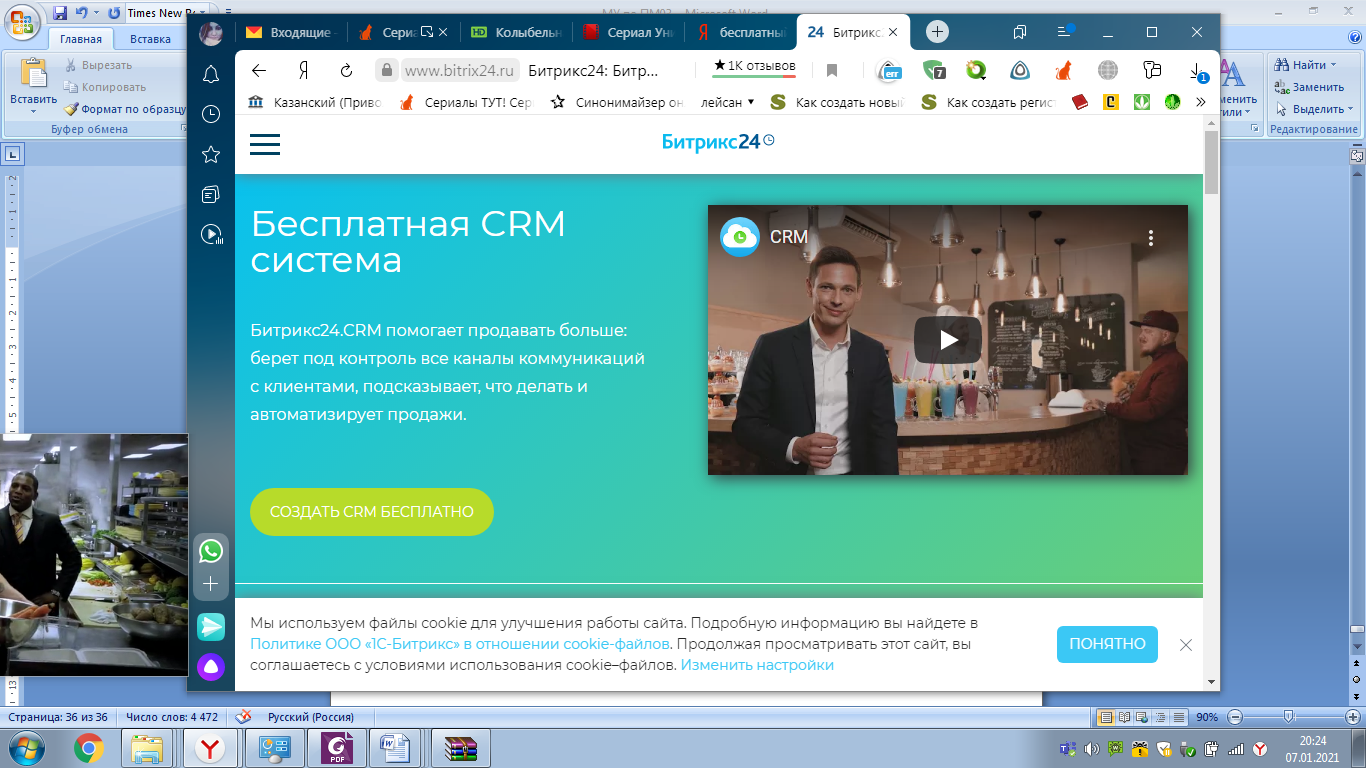Open the orange cat extension icon in the toolbar
The image size is (1366, 768).
[1063, 70]
